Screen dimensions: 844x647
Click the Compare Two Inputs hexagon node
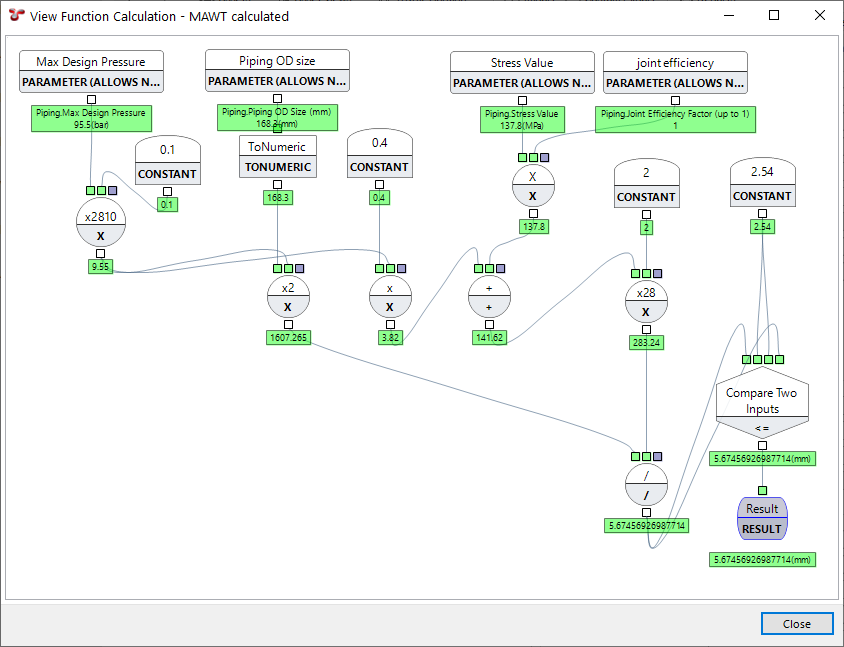[x=761, y=402]
